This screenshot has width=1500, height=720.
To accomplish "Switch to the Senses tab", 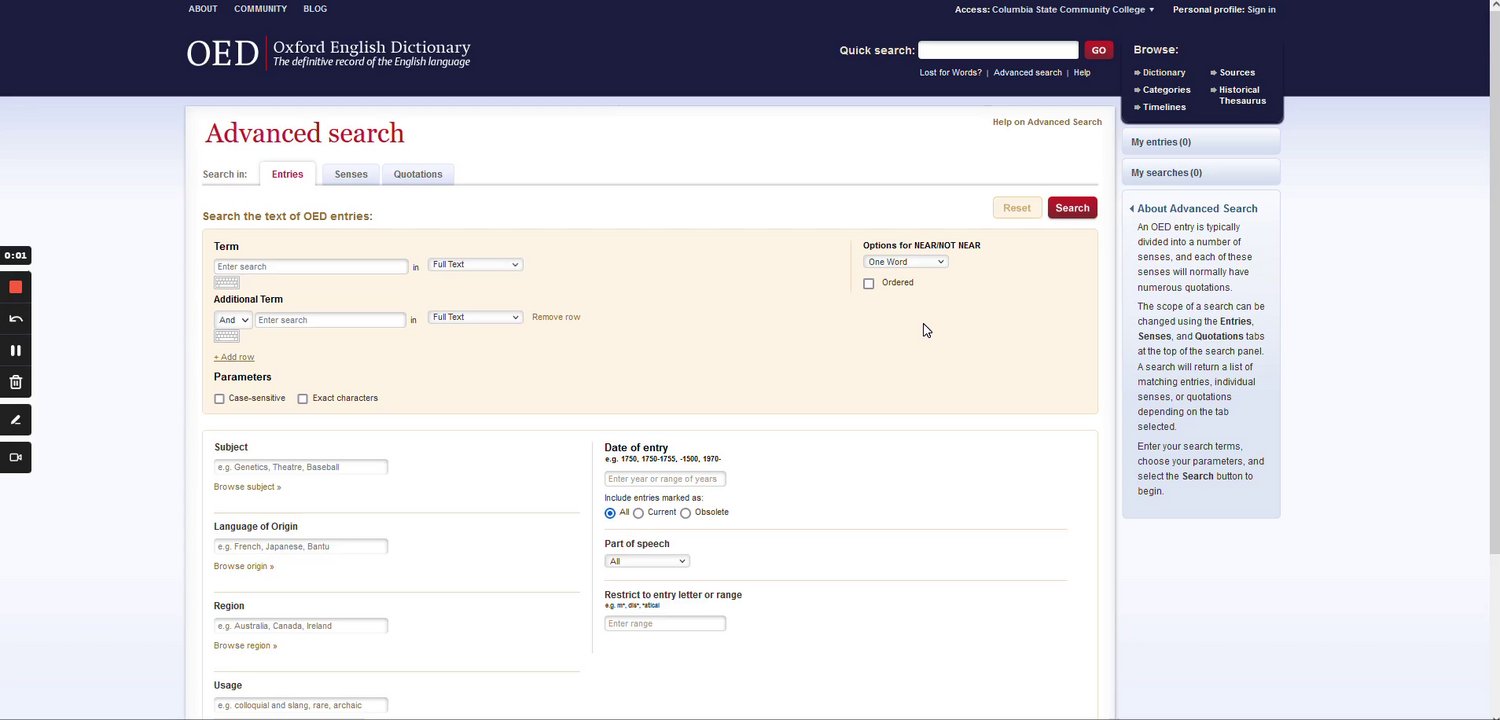I will tap(351, 174).
